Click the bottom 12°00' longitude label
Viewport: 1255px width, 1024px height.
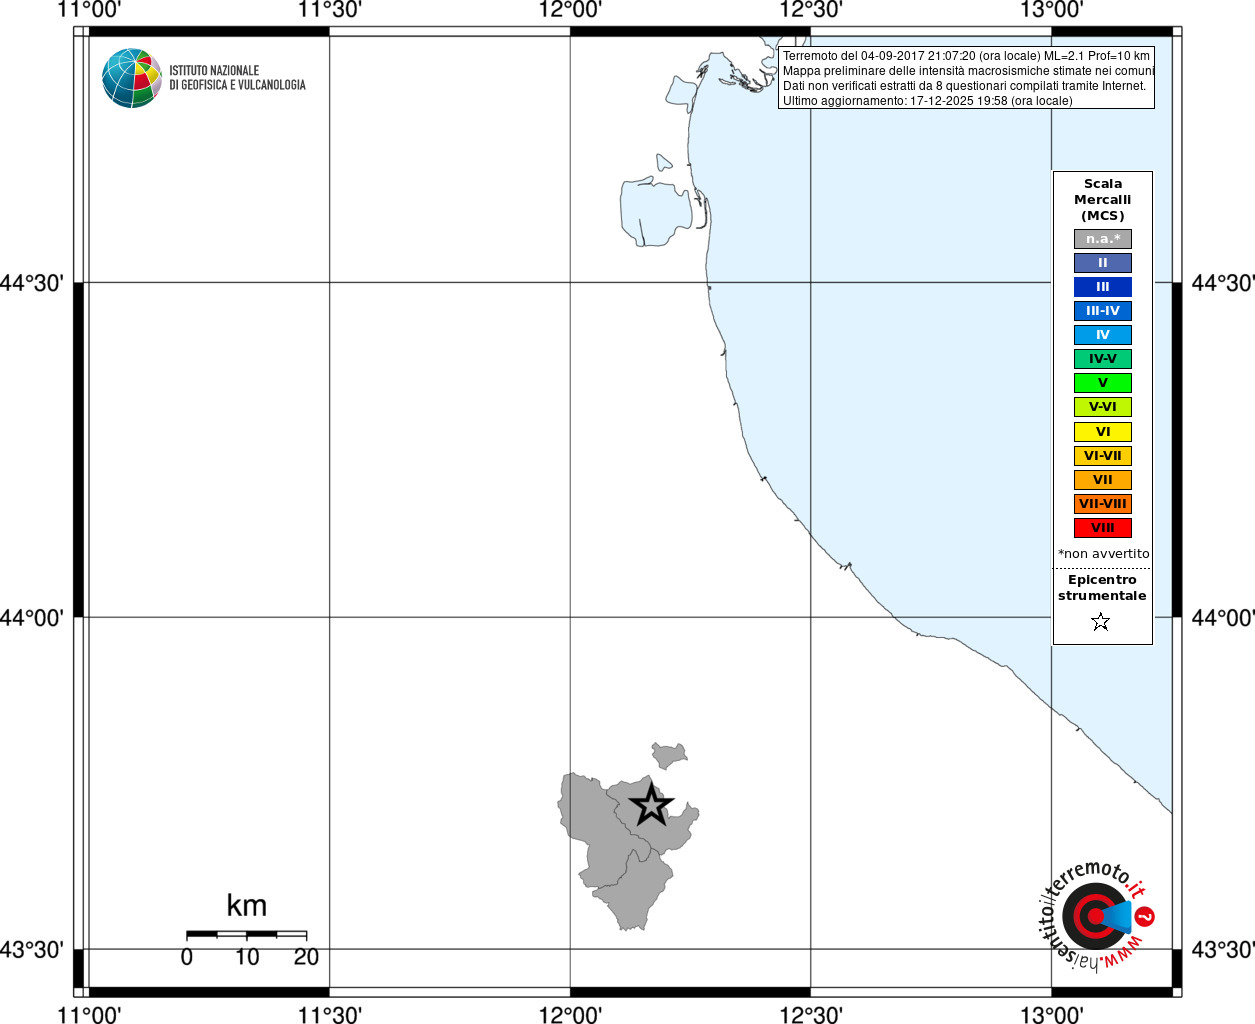point(570,1015)
